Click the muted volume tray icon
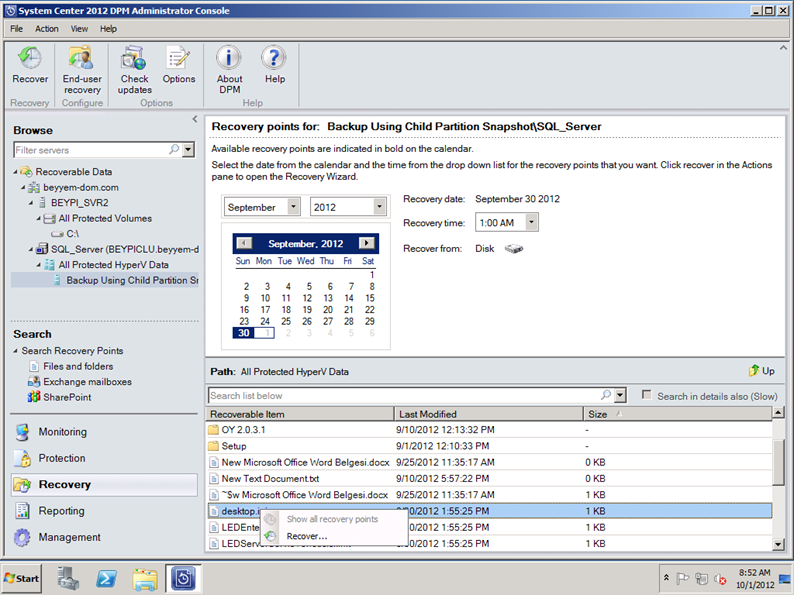This screenshot has height=595, width=794. tap(720, 578)
